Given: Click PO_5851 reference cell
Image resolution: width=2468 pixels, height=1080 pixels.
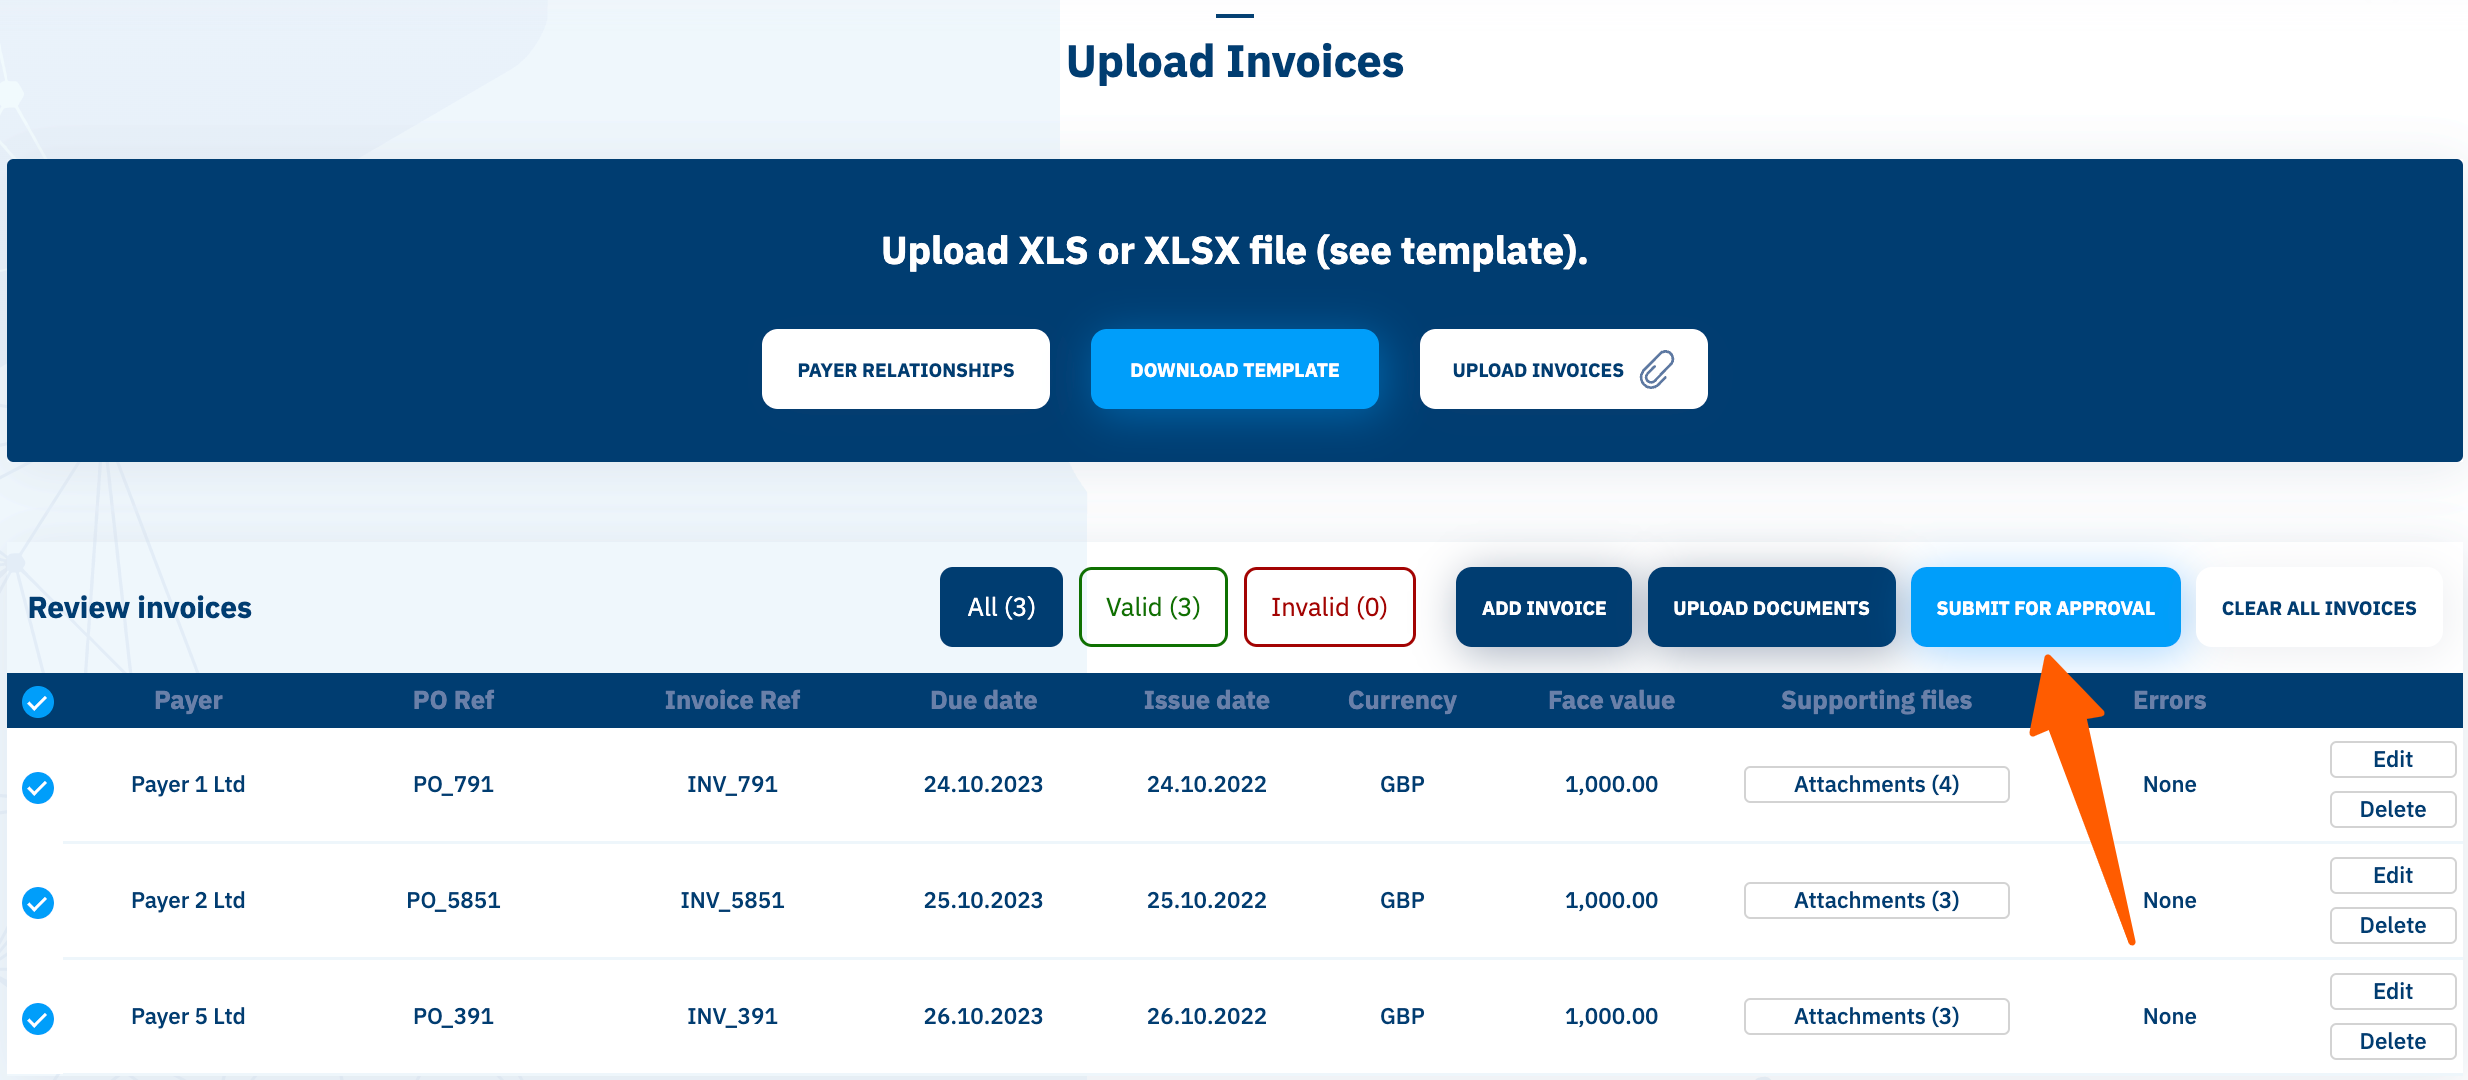Looking at the screenshot, I should (453, 900).
